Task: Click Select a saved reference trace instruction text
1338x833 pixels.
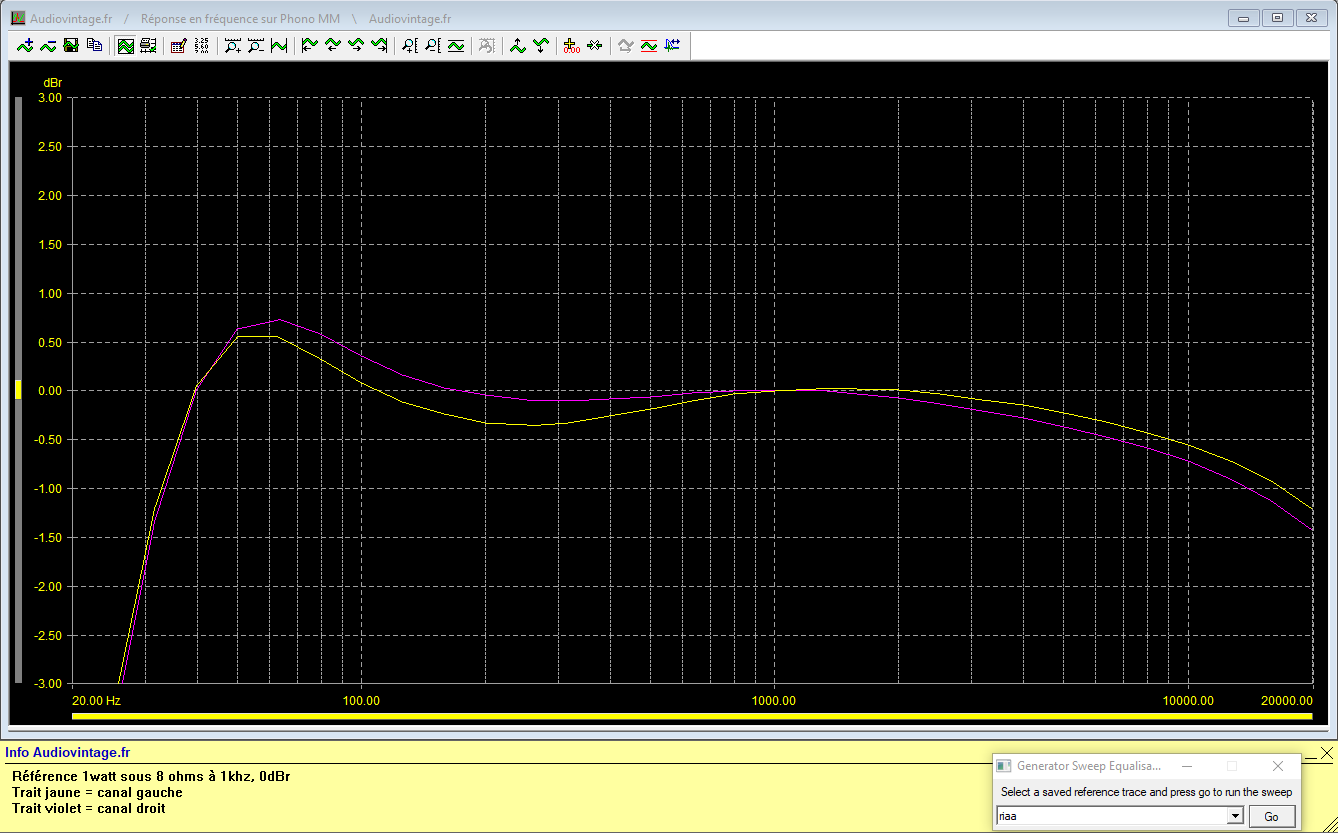Action: point(1146,792)
